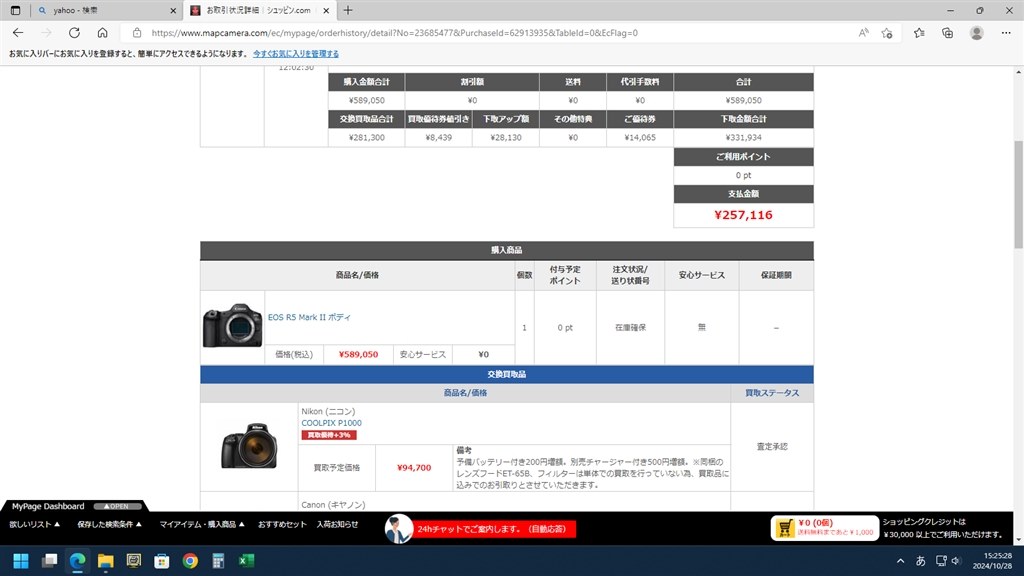This screenshot has height=576, width=1024.
Task: Open the EOS R5 Mark II ボディ link
Action: [309, 317]
